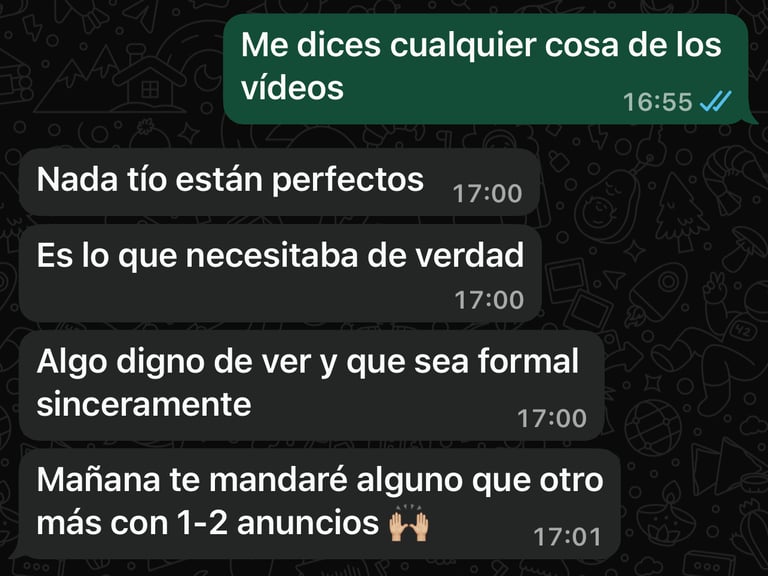Image resolution: width=768 pixels, height=576 pixels.
Task: Tap the 16:55 timestamp on sent message
Action: (657, 102)
